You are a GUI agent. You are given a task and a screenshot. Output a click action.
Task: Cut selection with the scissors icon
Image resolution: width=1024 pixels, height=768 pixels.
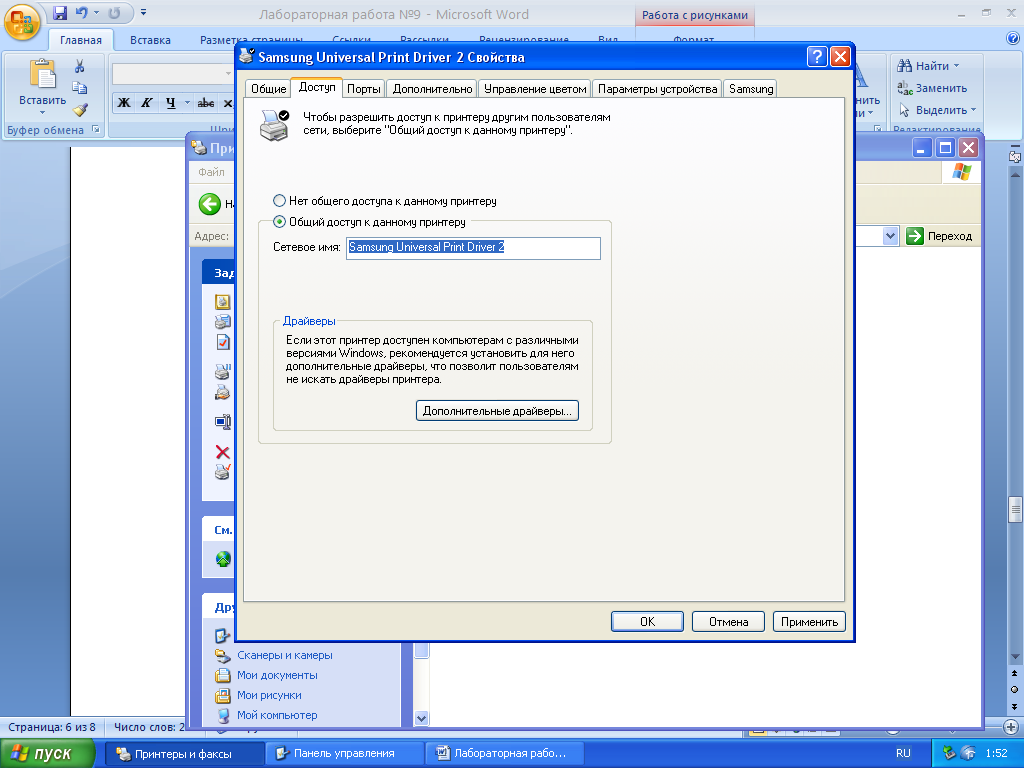point(79,65)
